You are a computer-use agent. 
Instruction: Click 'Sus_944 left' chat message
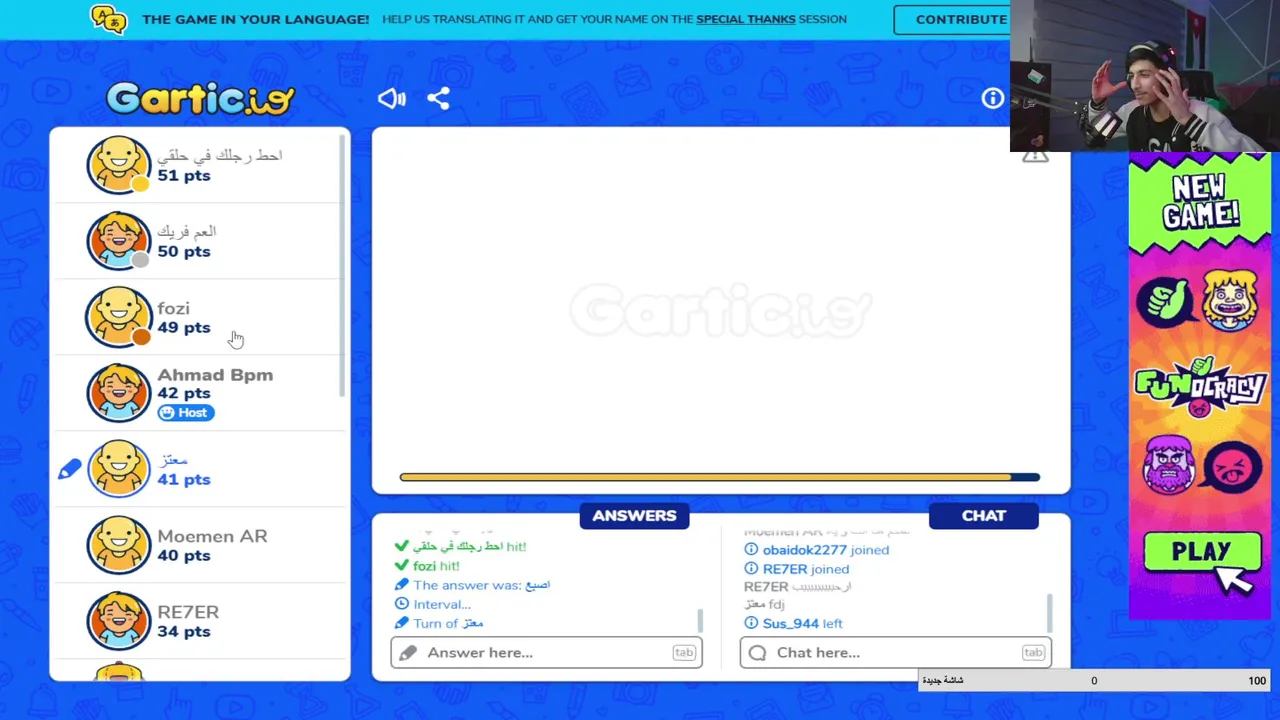coord(803,623)
